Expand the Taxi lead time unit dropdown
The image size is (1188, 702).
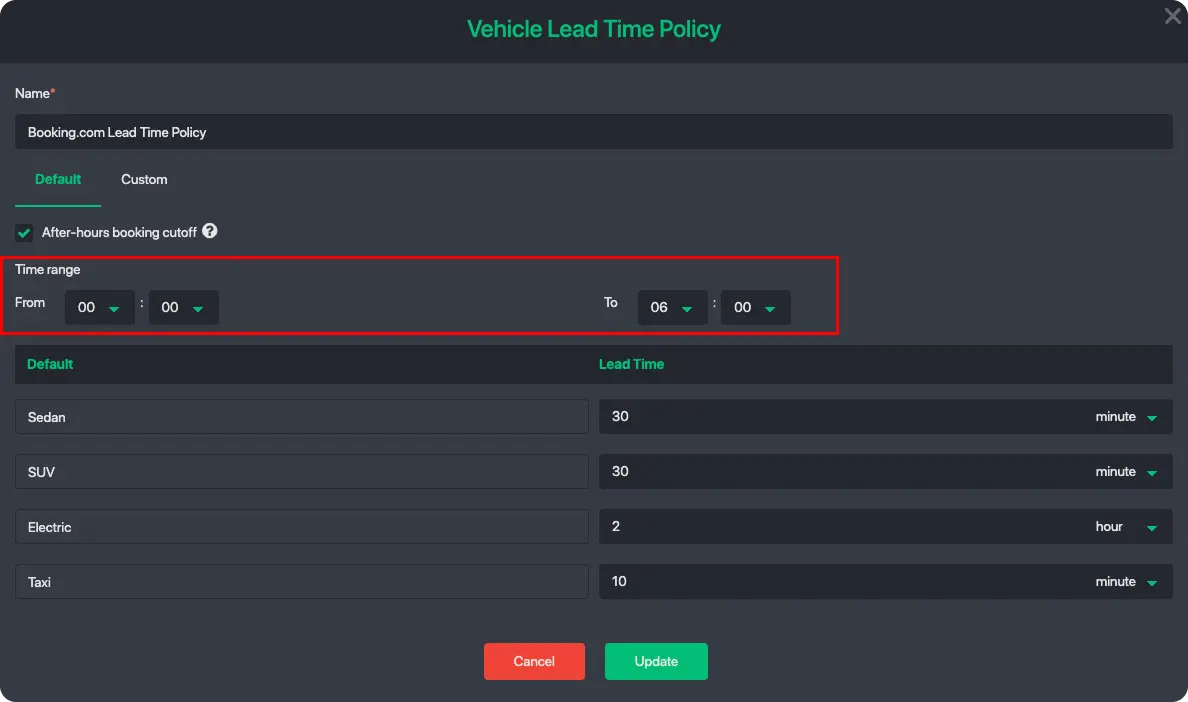(x=1126, y=582)
